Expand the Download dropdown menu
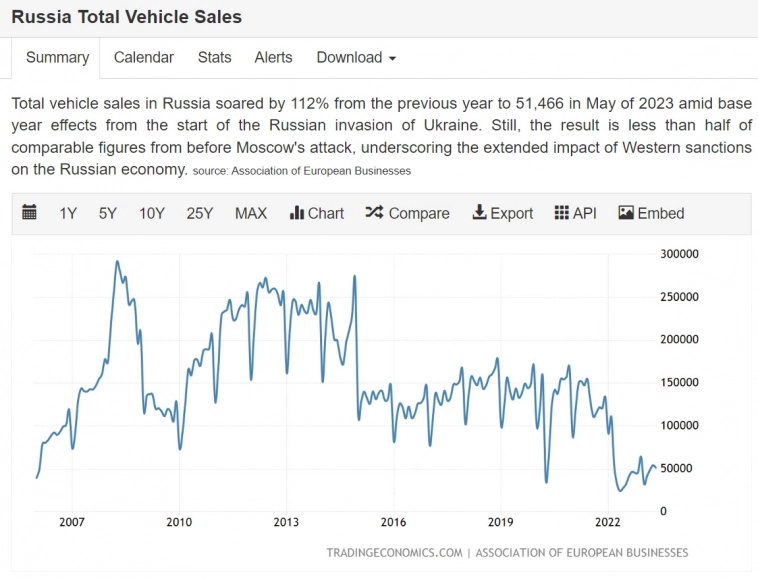758x579 pixels. click(x=356, y=58)
